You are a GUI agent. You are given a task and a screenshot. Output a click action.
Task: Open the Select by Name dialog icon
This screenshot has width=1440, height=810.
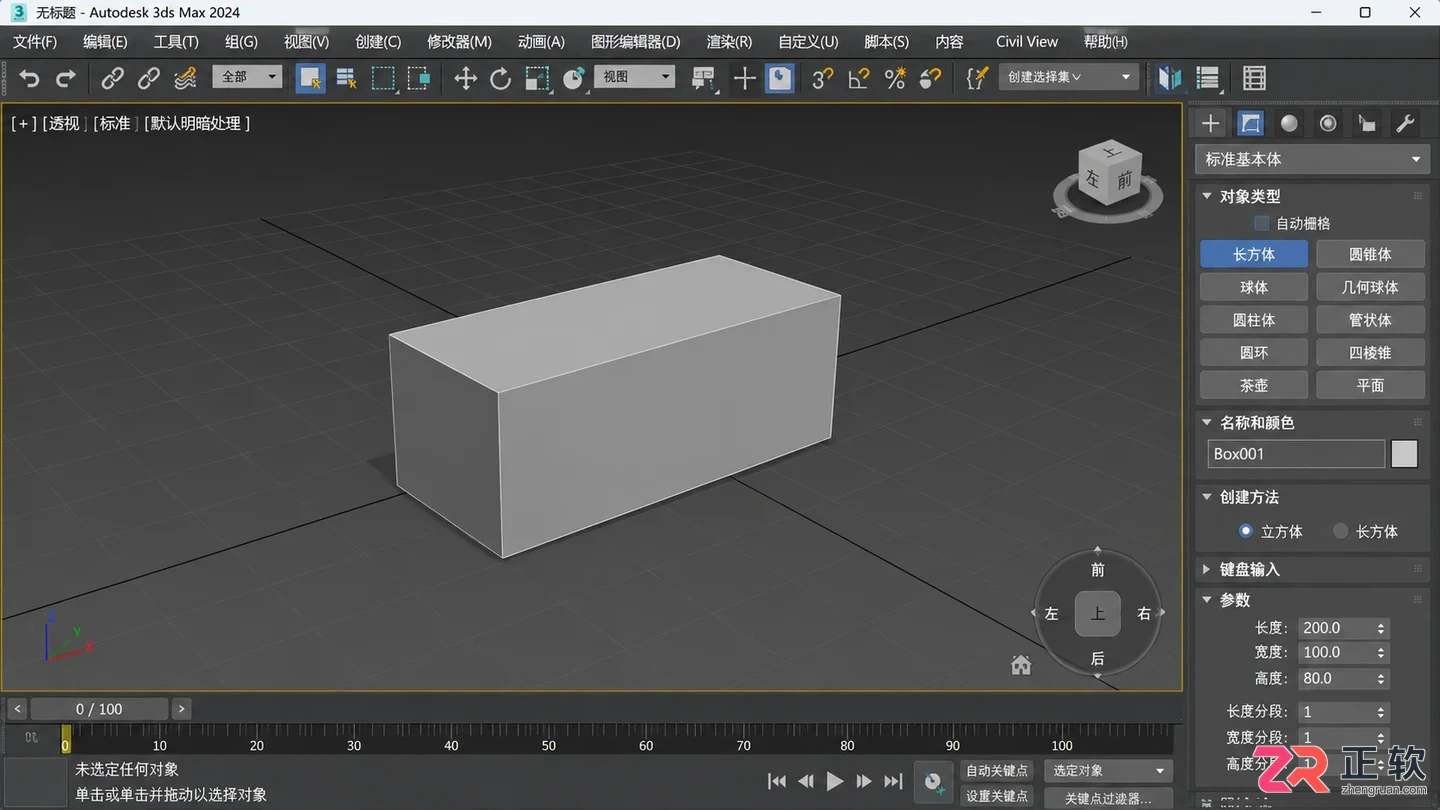click(x=347, y=78)
